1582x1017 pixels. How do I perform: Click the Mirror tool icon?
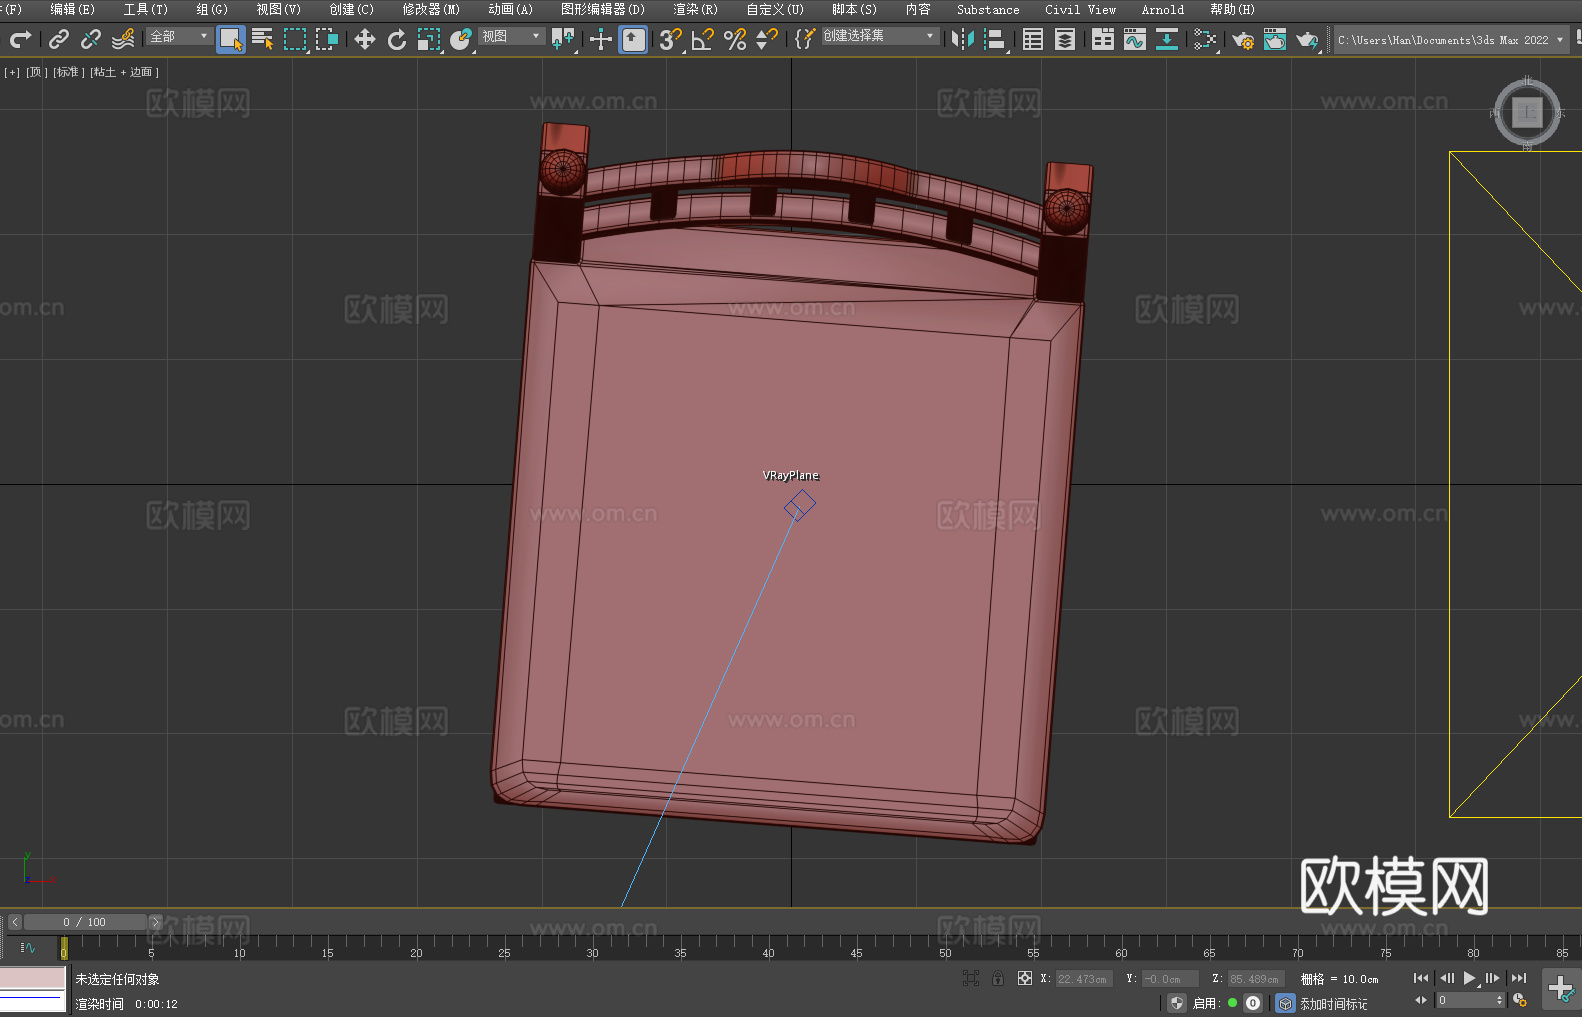tap(963, 39)
